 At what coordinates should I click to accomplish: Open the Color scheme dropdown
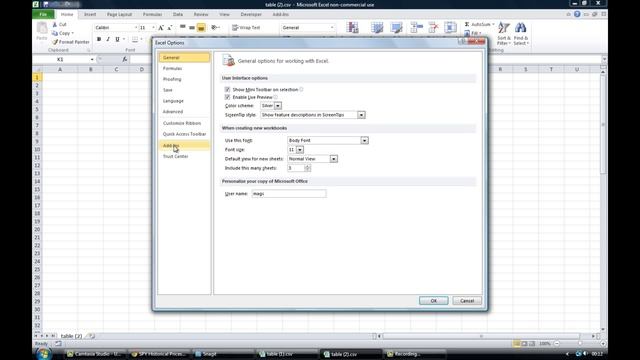coord(278,106)
